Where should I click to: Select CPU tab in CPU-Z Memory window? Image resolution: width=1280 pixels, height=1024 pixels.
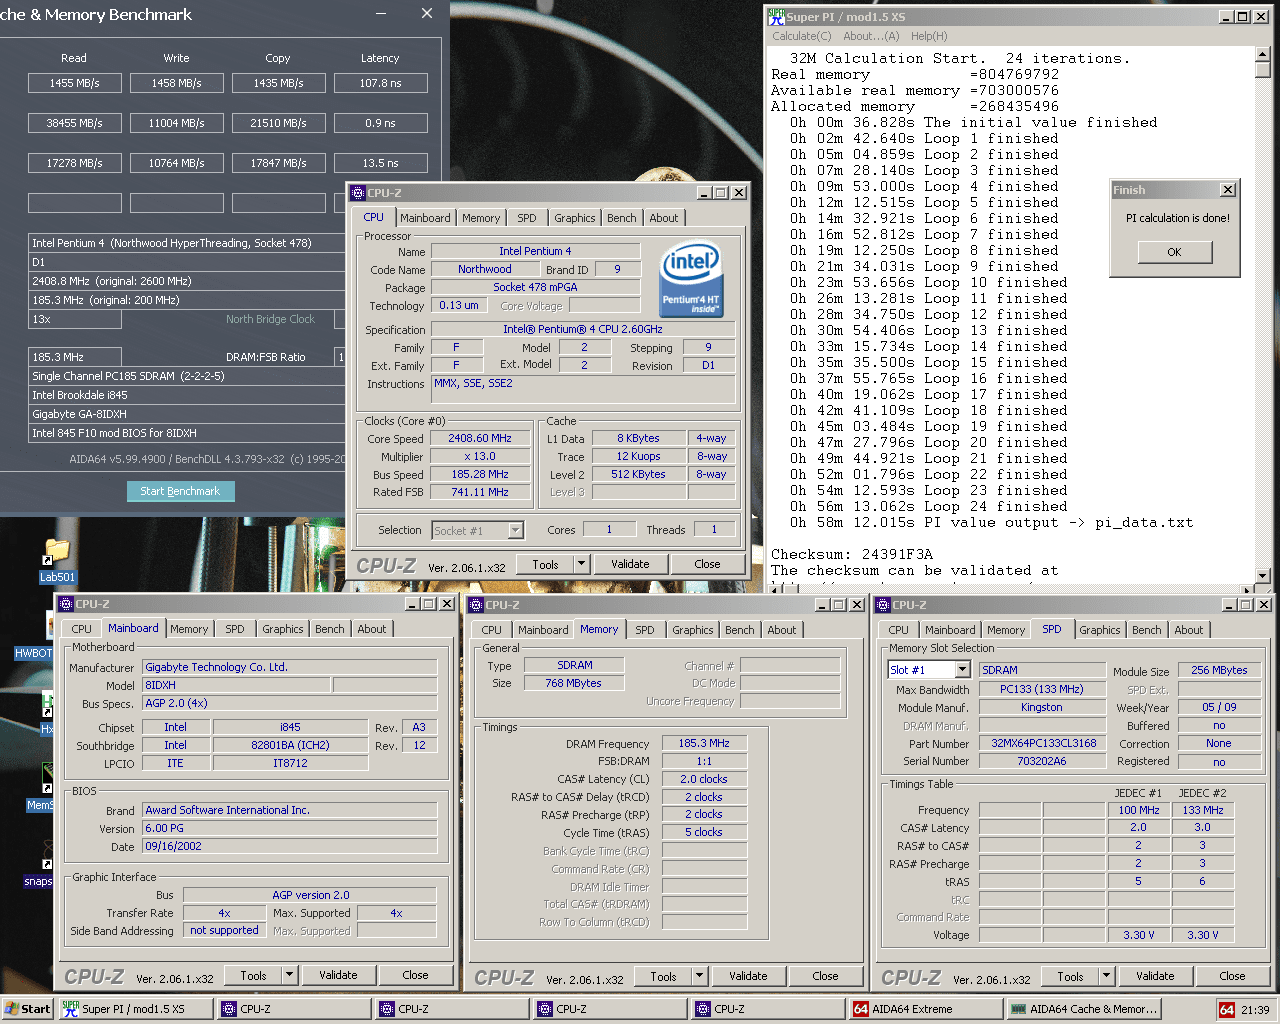click(x=491, y=630)
